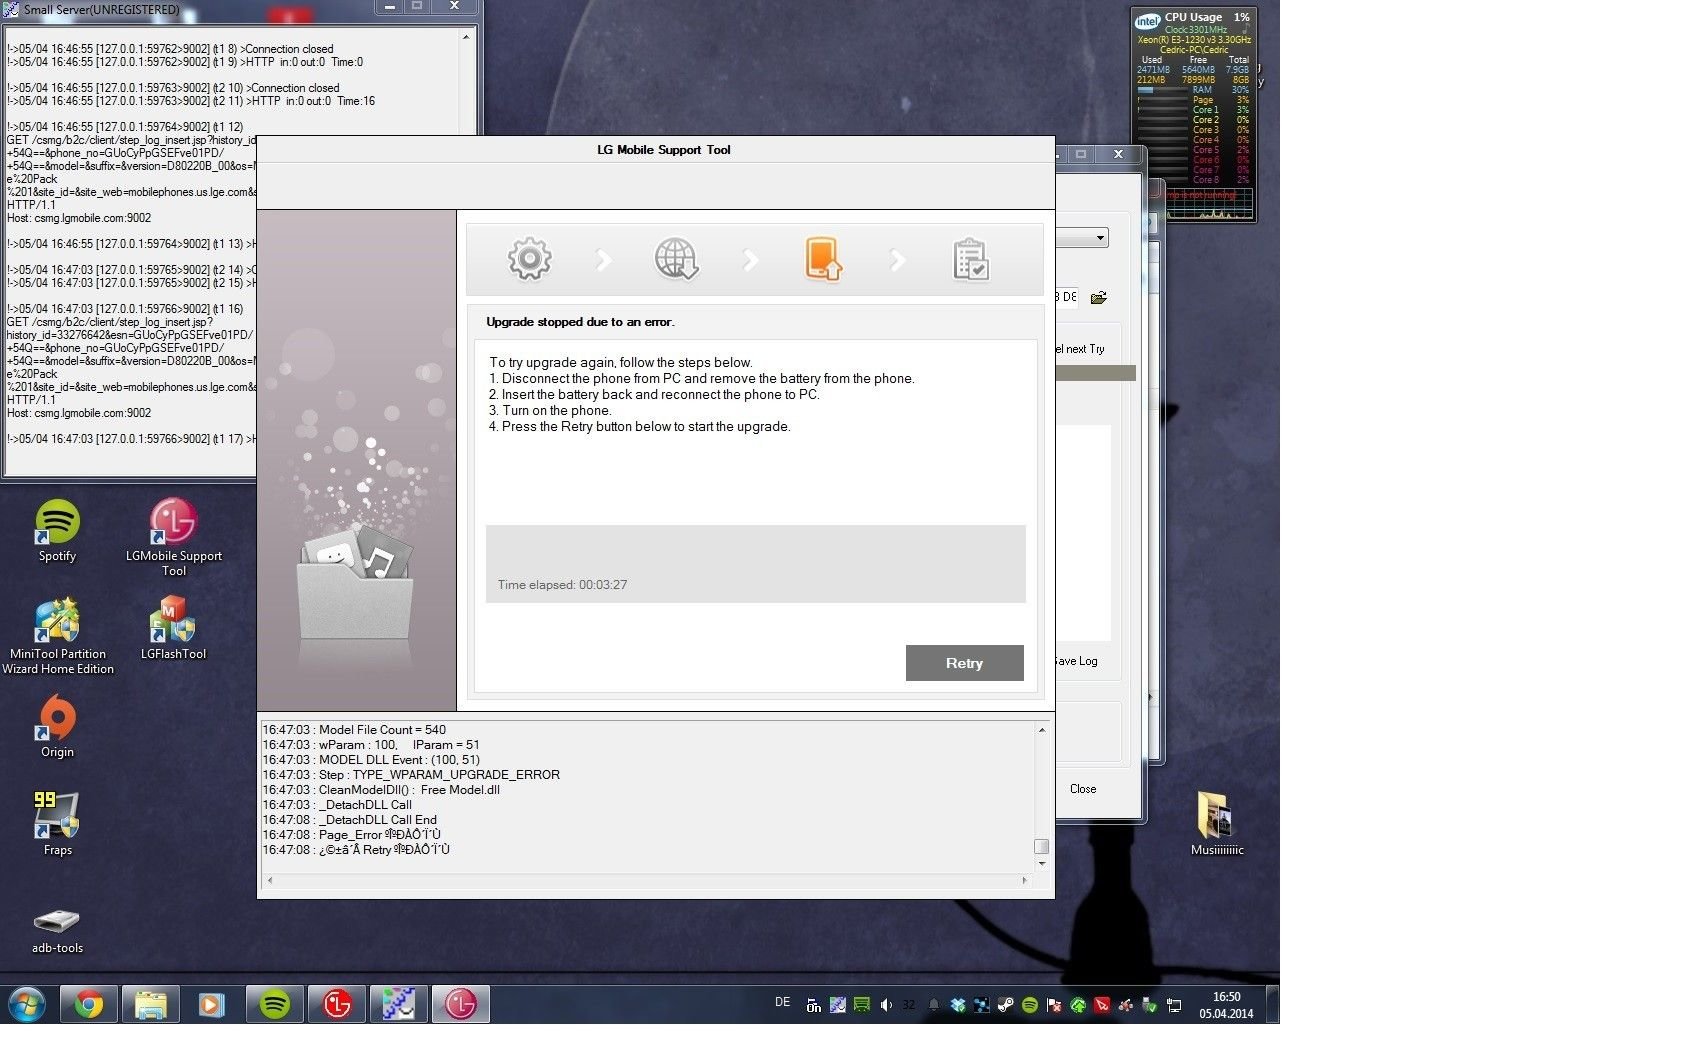The image size is (1682, 1052).
Task: Open the Musiiiiiic folder on desktop
Action: (1217, 824)
